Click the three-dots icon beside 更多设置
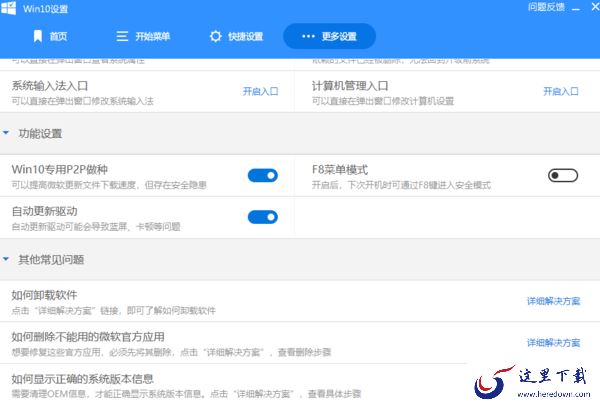 click(308, 36)
